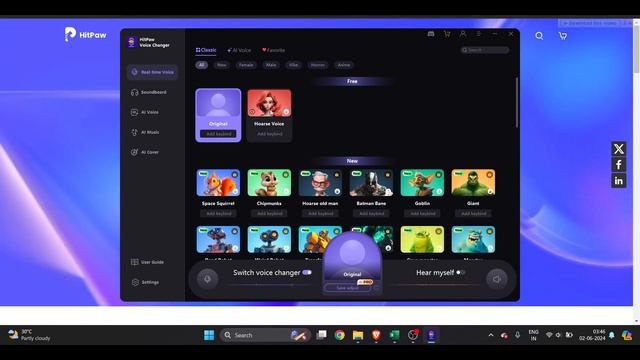
Task: Open AI Voice in the sidebar
Action: 145,112
